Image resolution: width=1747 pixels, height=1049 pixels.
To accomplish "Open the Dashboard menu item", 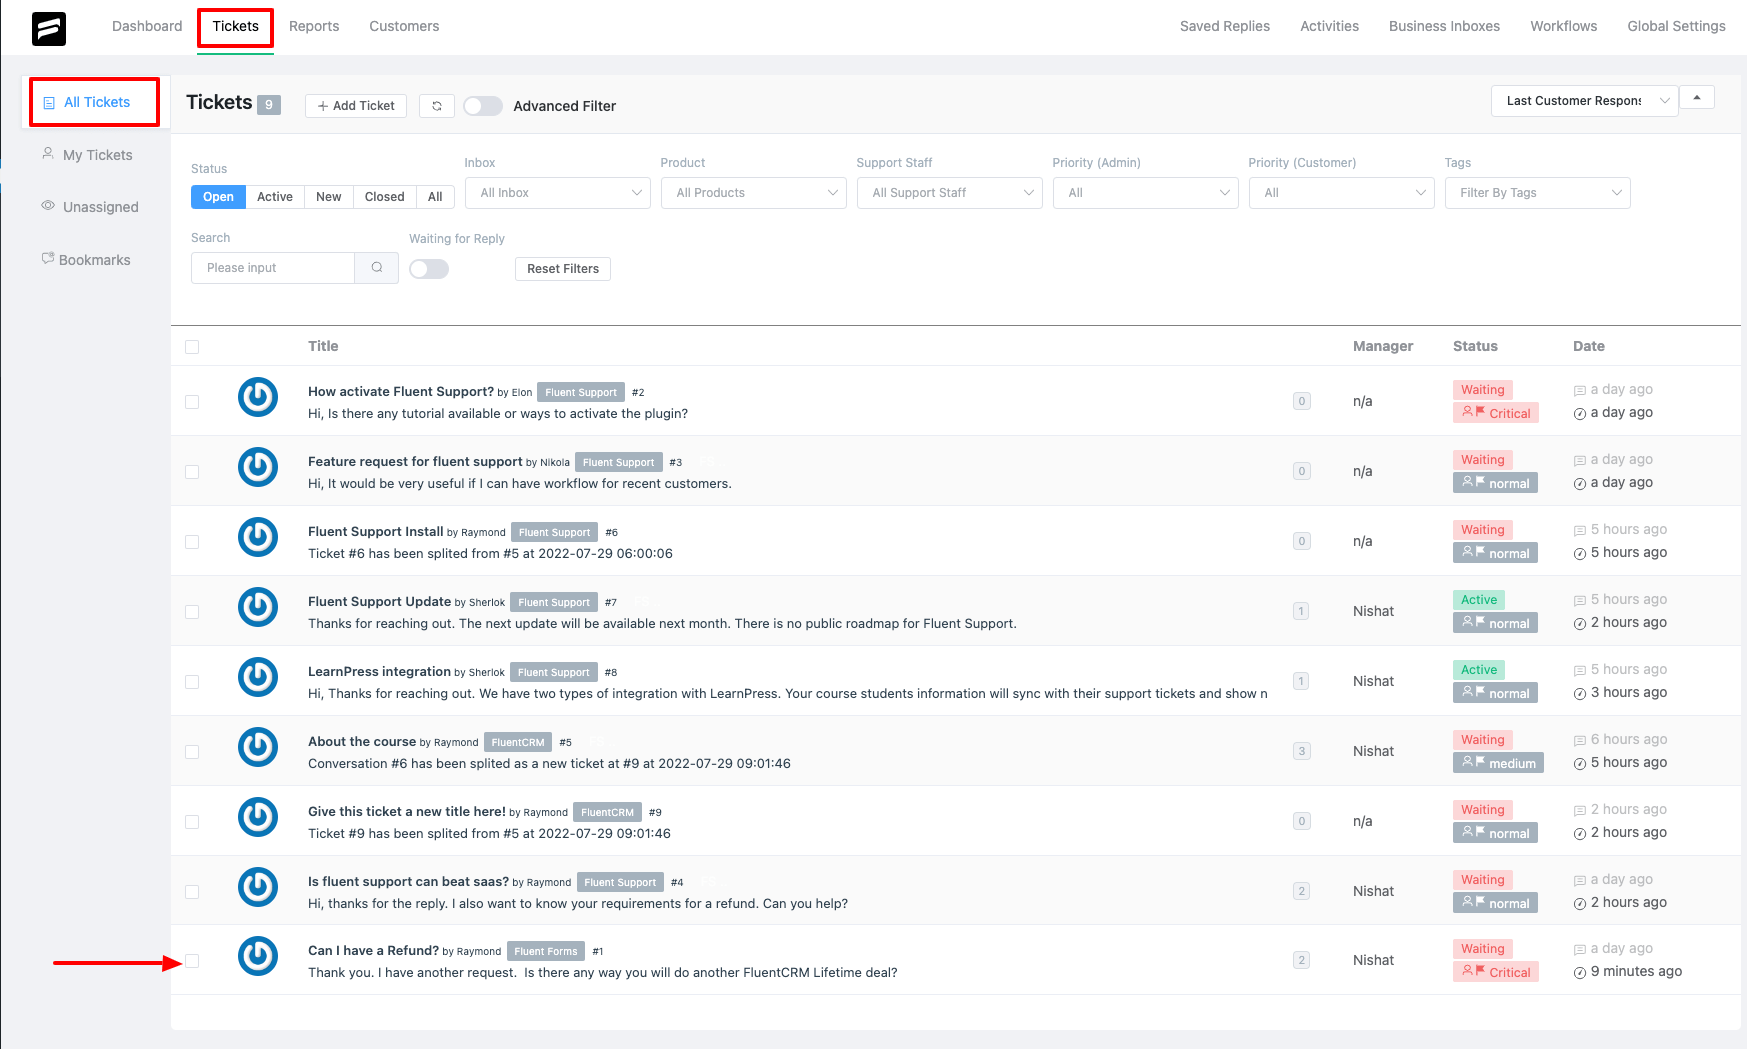I will pos(147,26).
